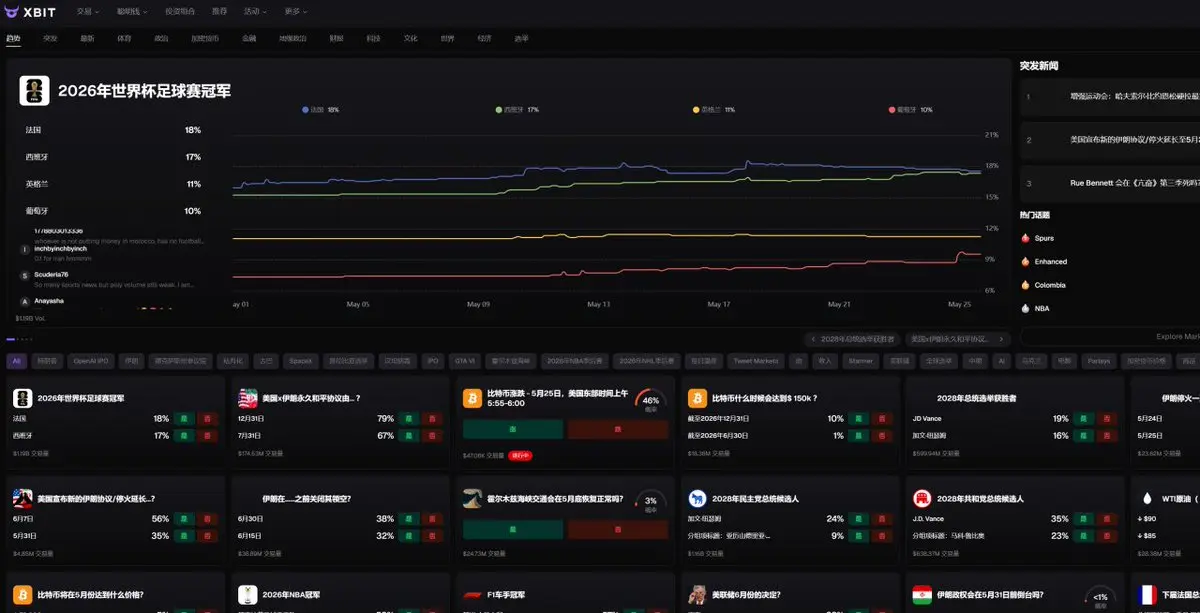Open breaking news item number 1

(x=1110, y=97)
